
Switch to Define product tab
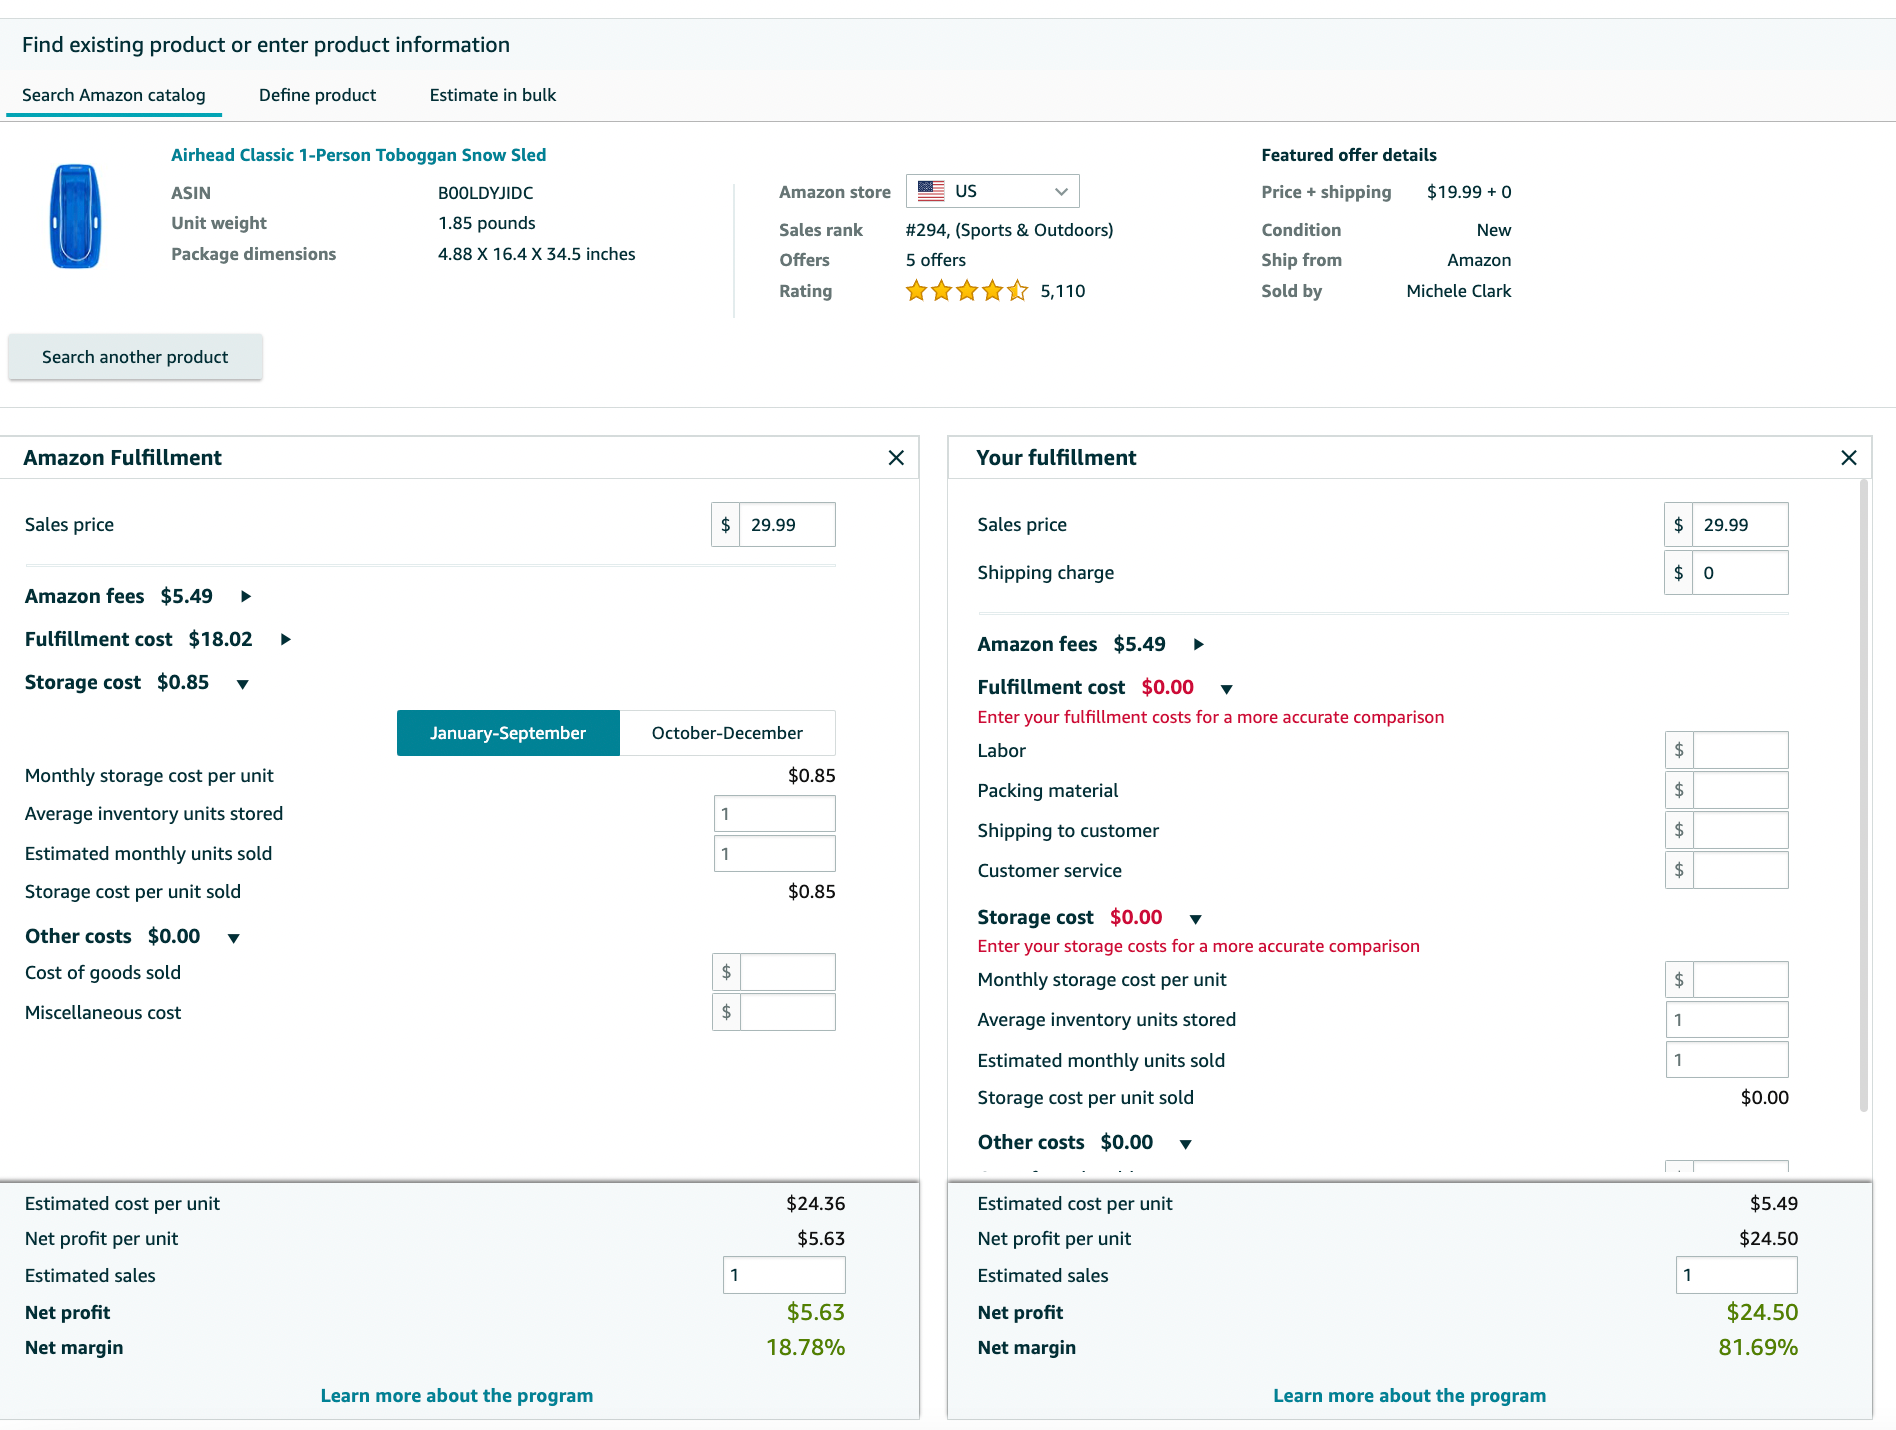click(x=317, y=95)
